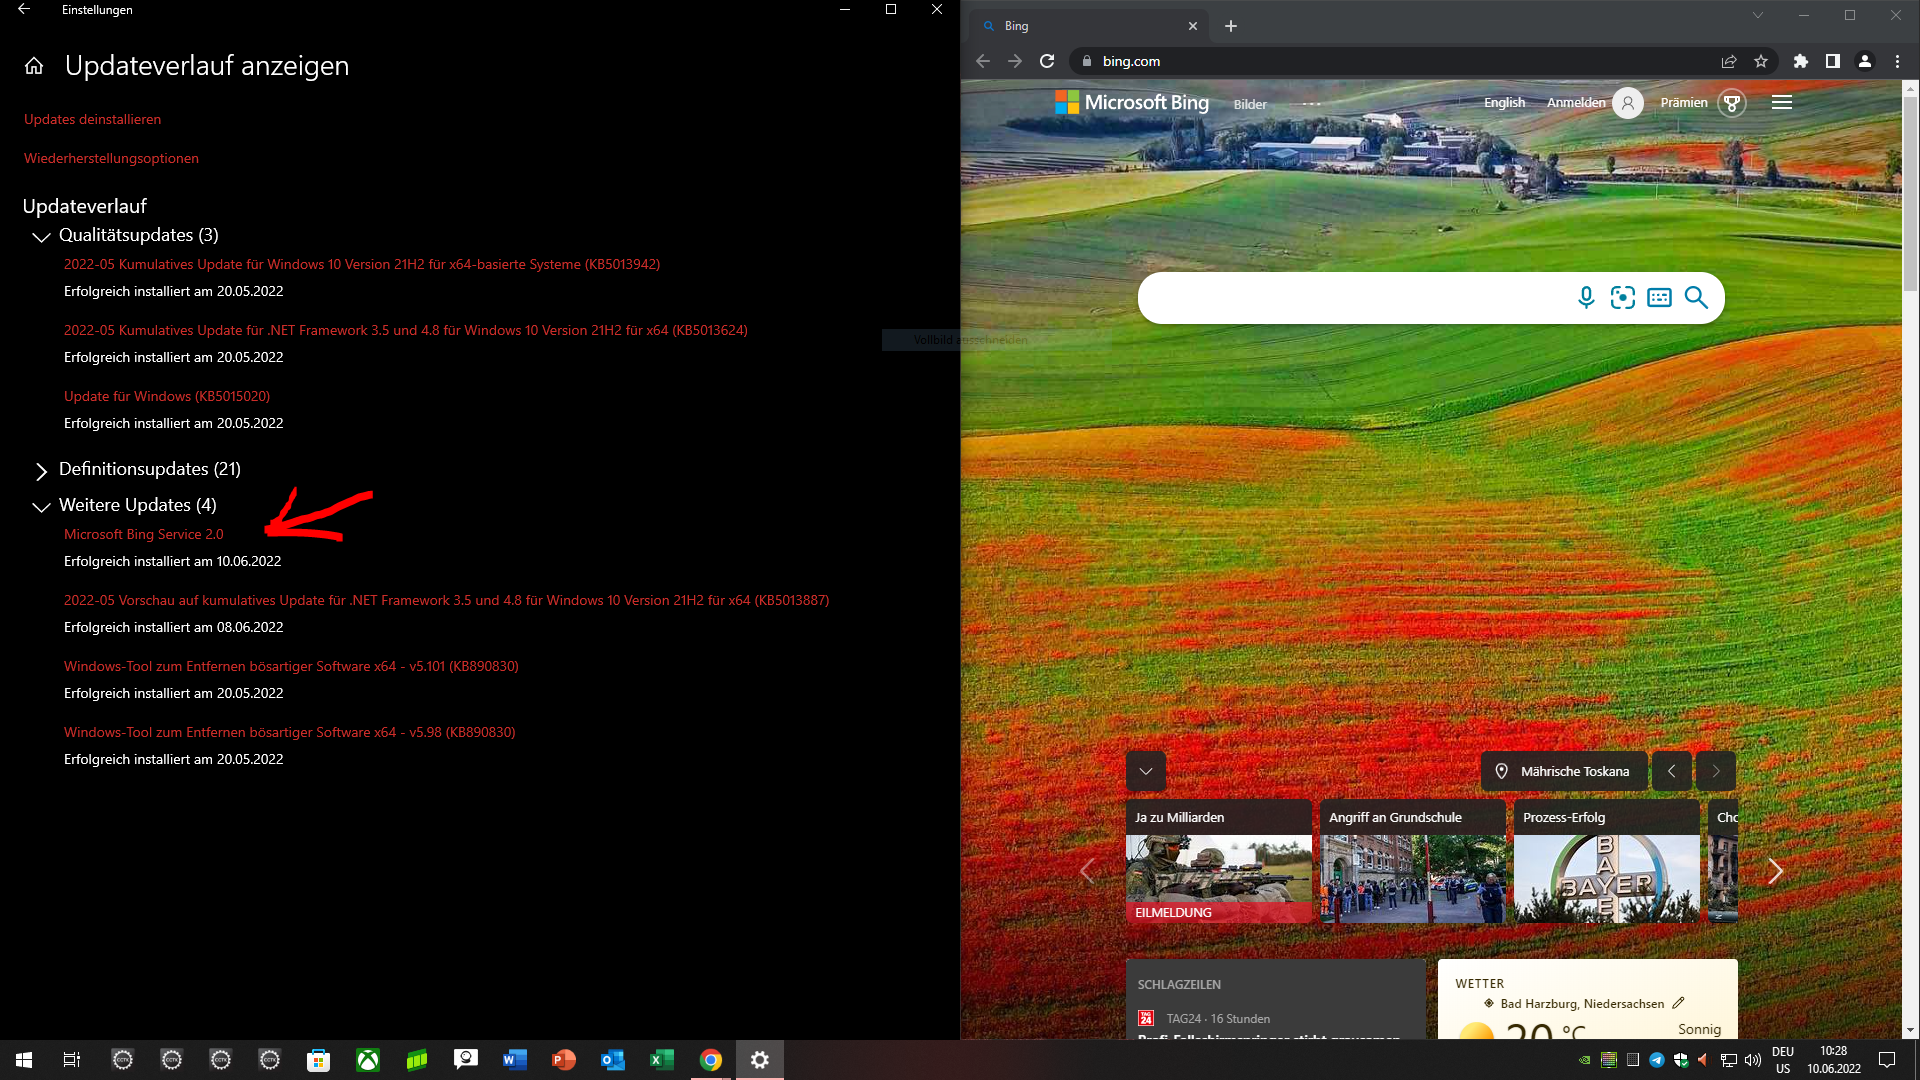Screen dimensions: 1920x1080
Task: Start voice search microphone icon
Action: click(x=1586, y=297)
